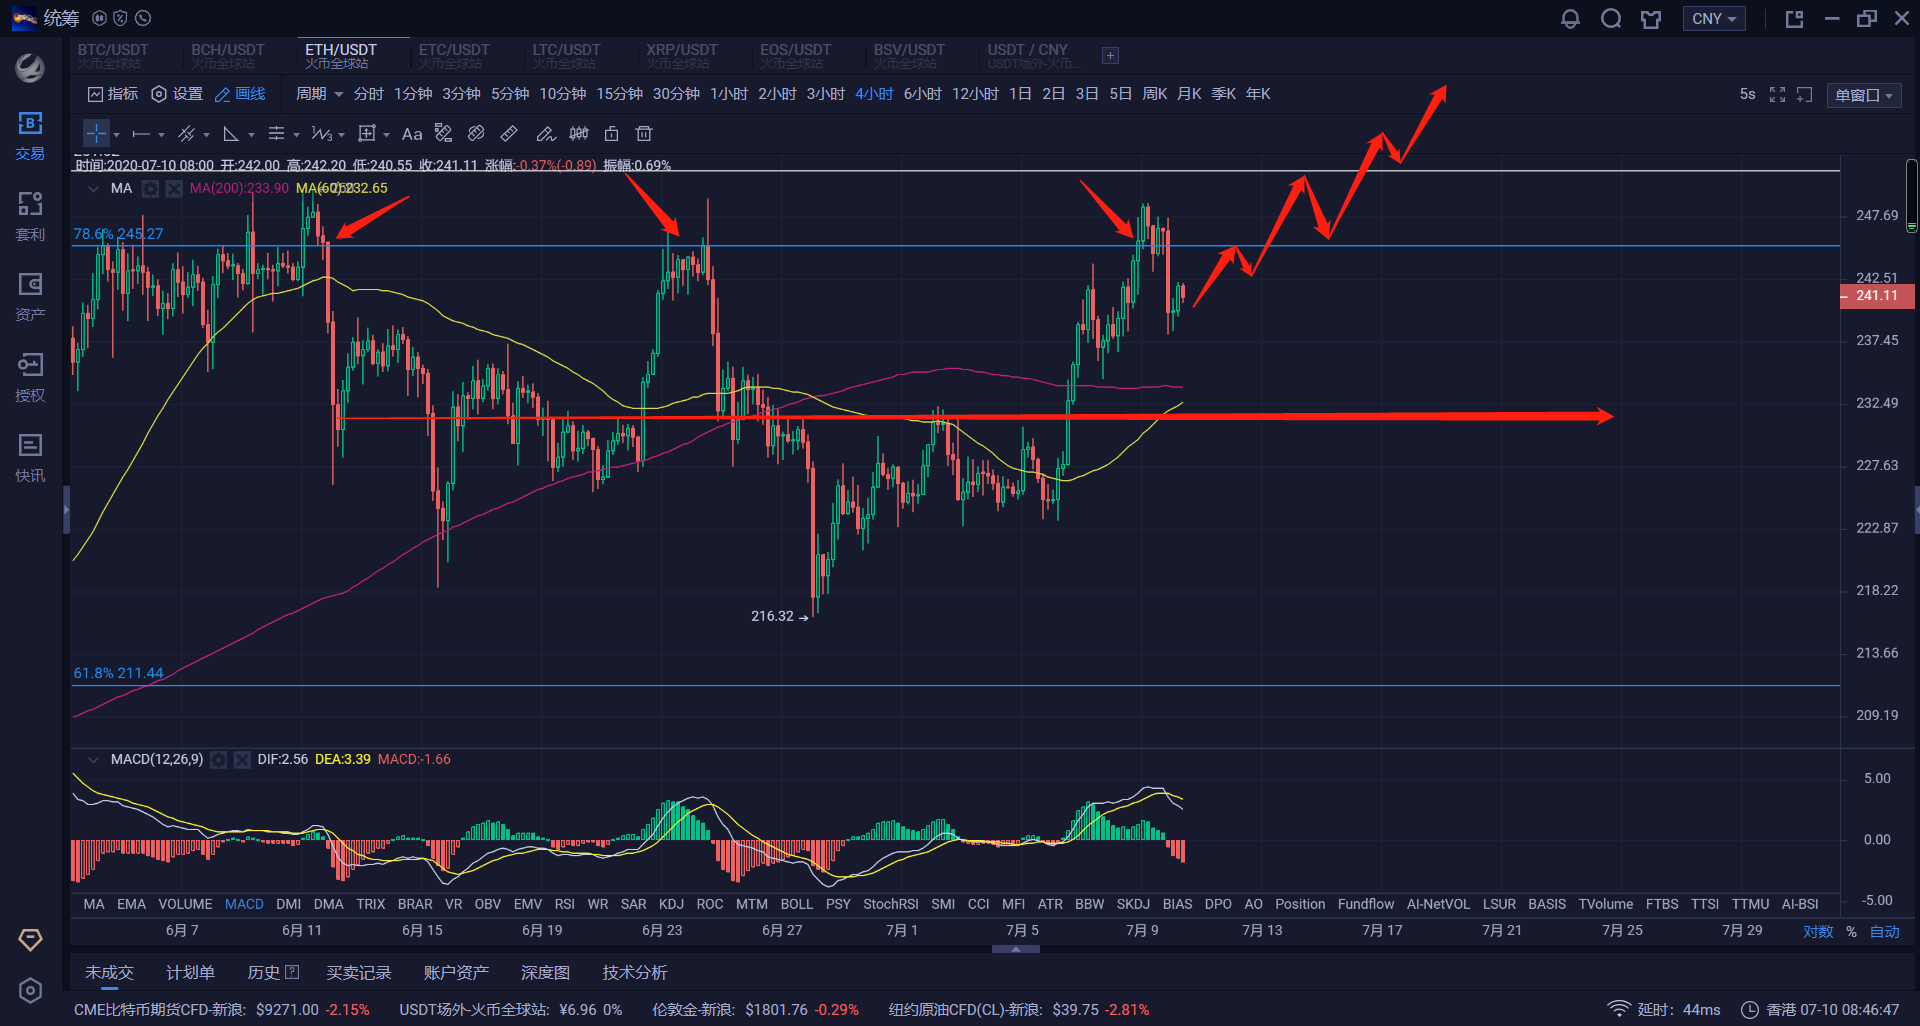Click the trash delete drawings icon
Image resolution: width=1920 pixels, height=1026 pixels.
pyautogui.click(x=644, y=133)
